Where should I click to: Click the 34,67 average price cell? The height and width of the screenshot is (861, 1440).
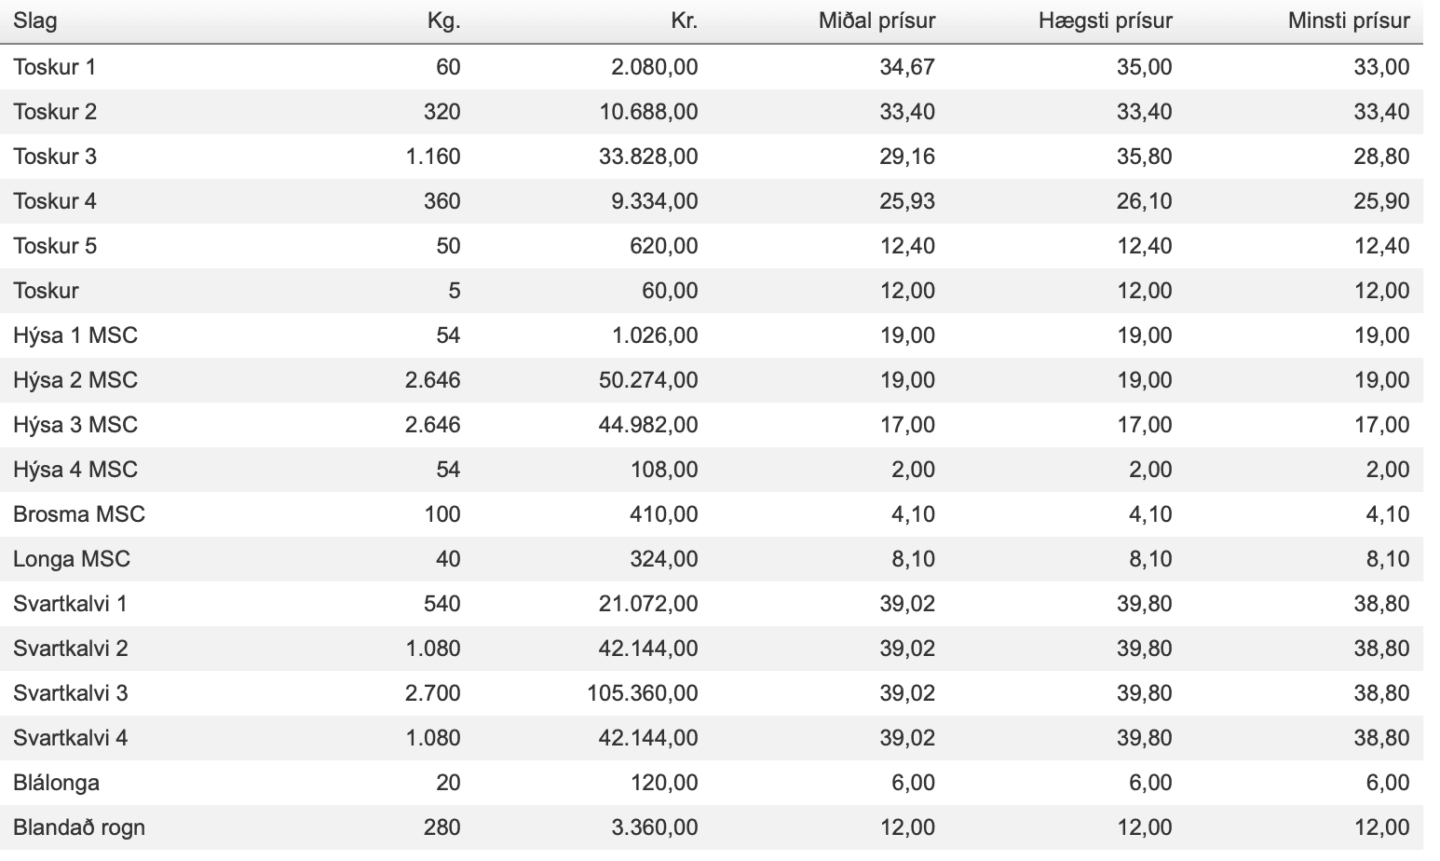coord(907,67)
